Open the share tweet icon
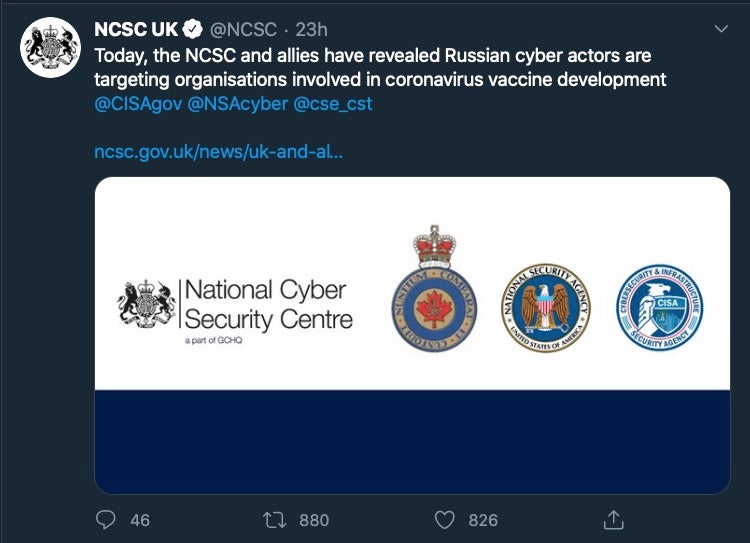This screenshot has width=750, height=543. [614, 519]
